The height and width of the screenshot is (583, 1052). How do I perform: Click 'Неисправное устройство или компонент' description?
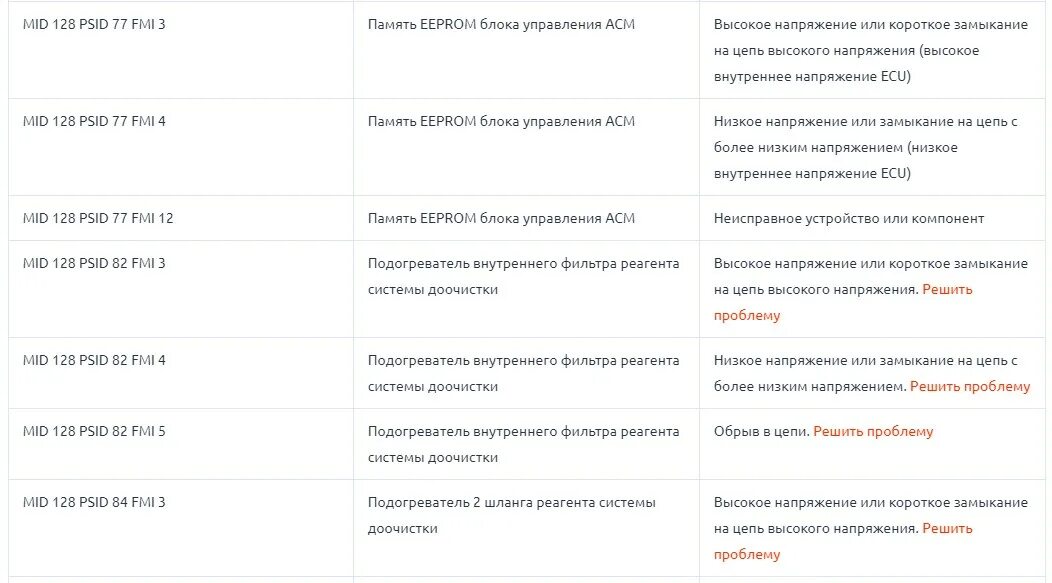coord(849,219)
